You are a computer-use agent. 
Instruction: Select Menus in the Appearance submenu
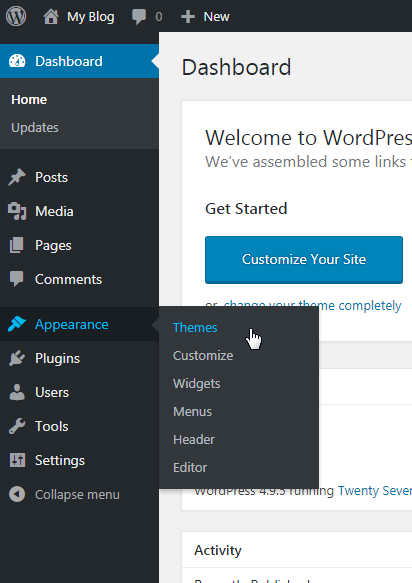click(192, 412)
